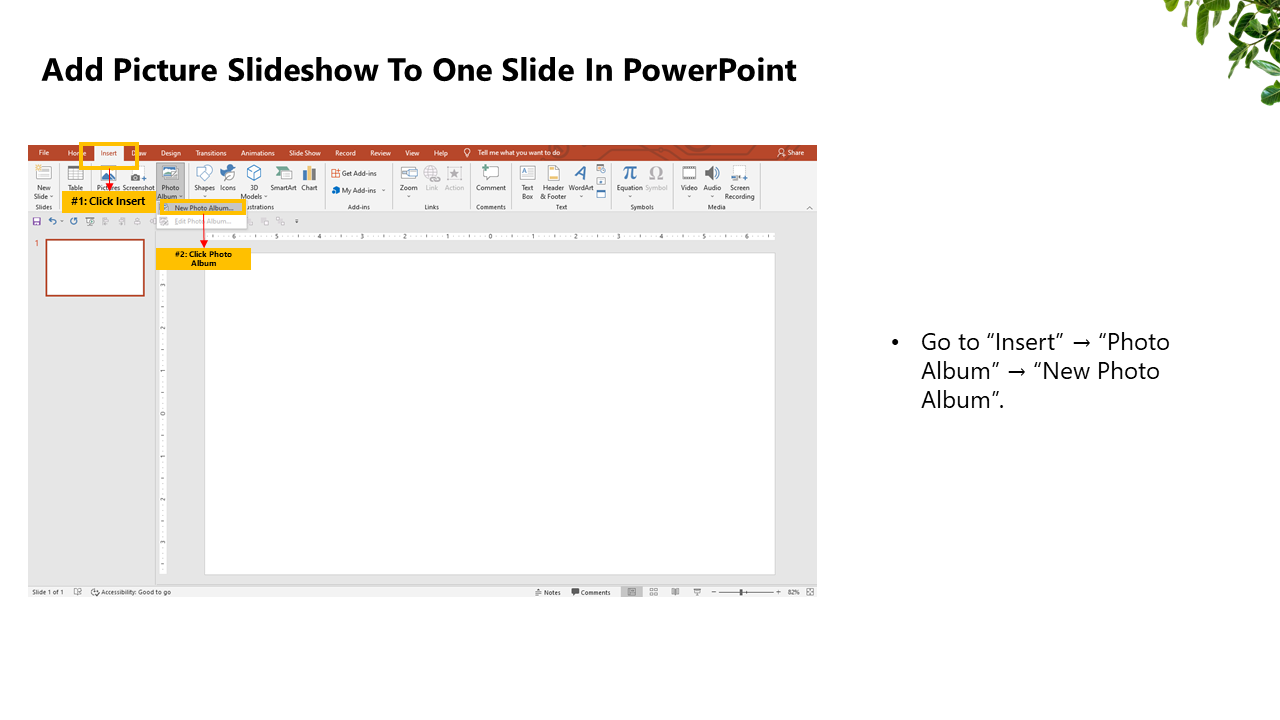Open the Undo history dropdown arrow
This screenshot has width=1280, height=720.
pos(61,221)
